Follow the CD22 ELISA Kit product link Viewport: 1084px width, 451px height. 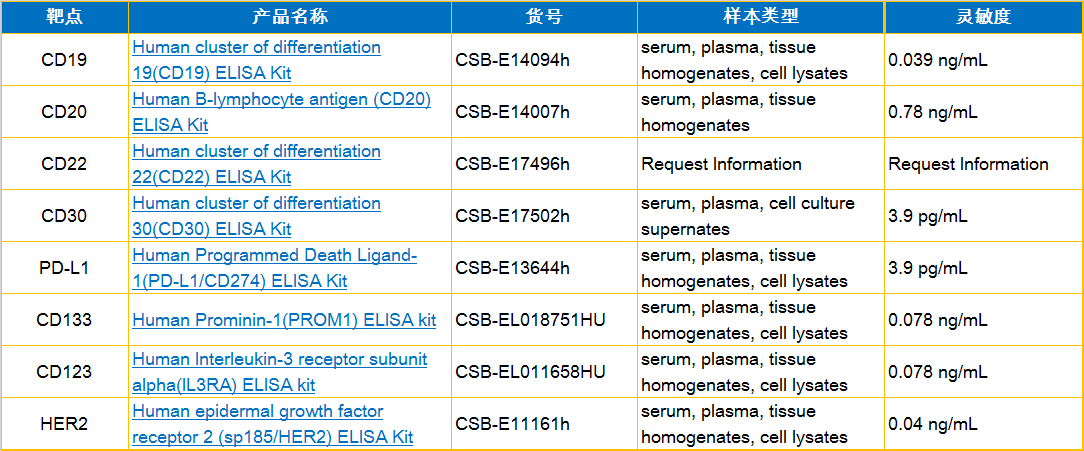[x=256, y=164]
